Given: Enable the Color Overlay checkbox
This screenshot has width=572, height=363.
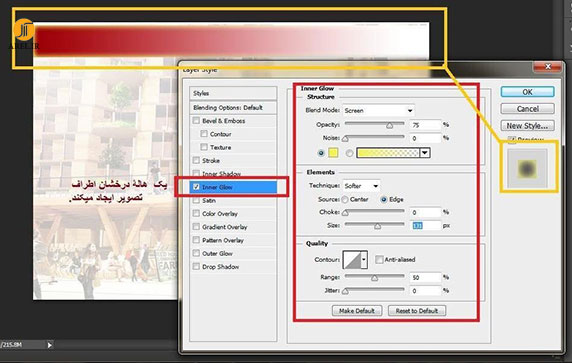Looking at the screenshot, I should click(196, 213).
